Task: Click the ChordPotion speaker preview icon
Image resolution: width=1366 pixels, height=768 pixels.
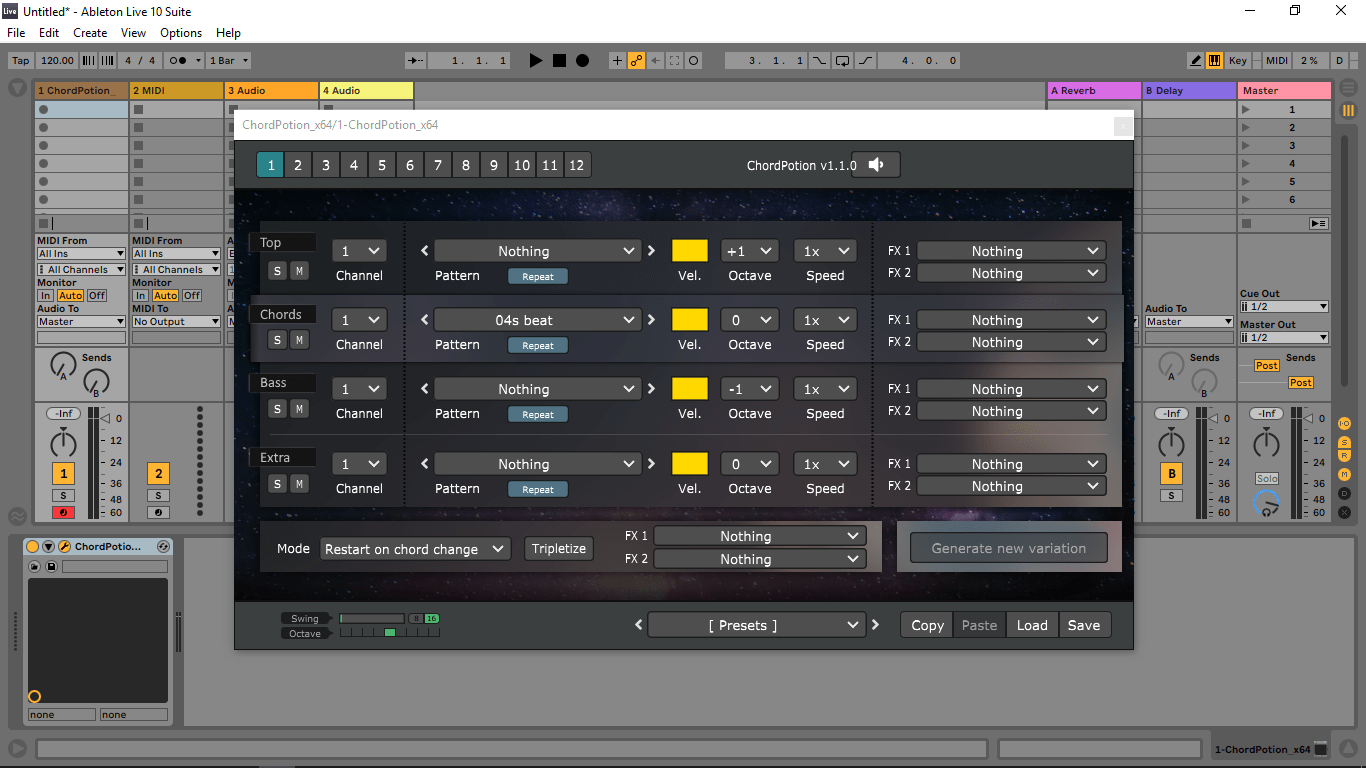Action: tap(876, 165)
